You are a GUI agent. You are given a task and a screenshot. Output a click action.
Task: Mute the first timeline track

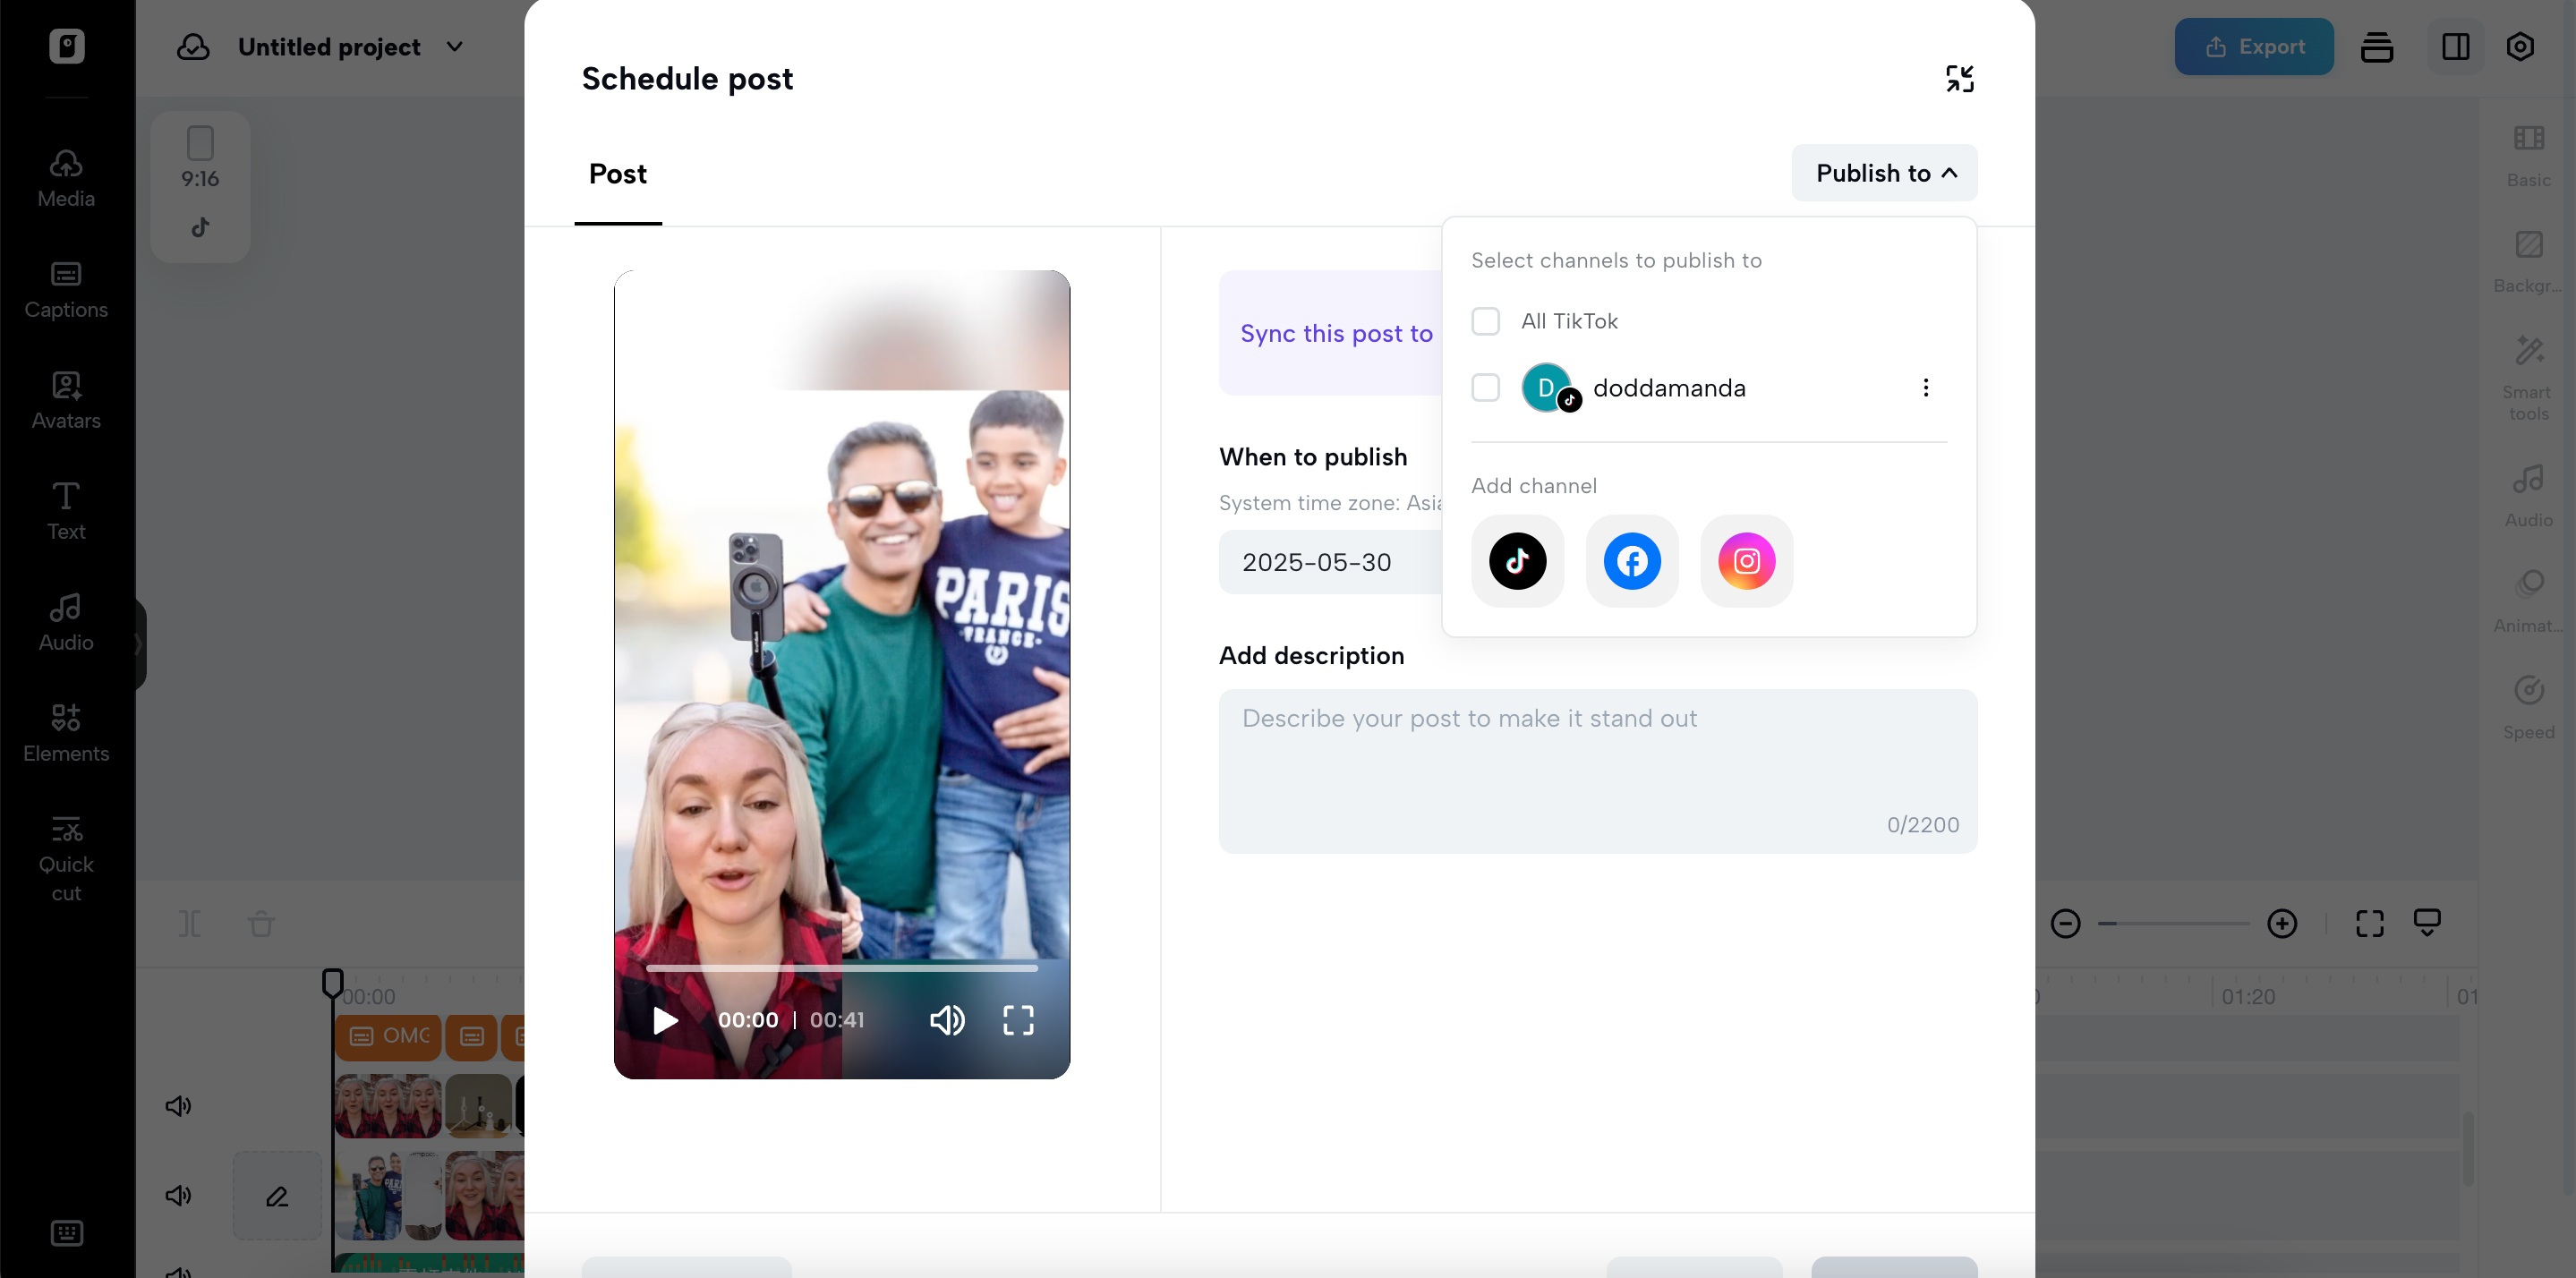(178, 1105)
